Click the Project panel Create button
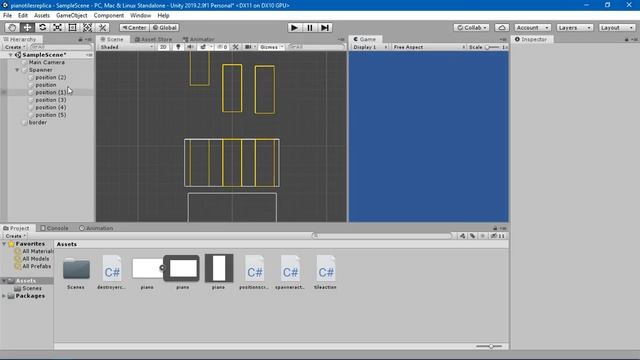The height and width of the screenshot is (360, 640). tap(15, 236)
